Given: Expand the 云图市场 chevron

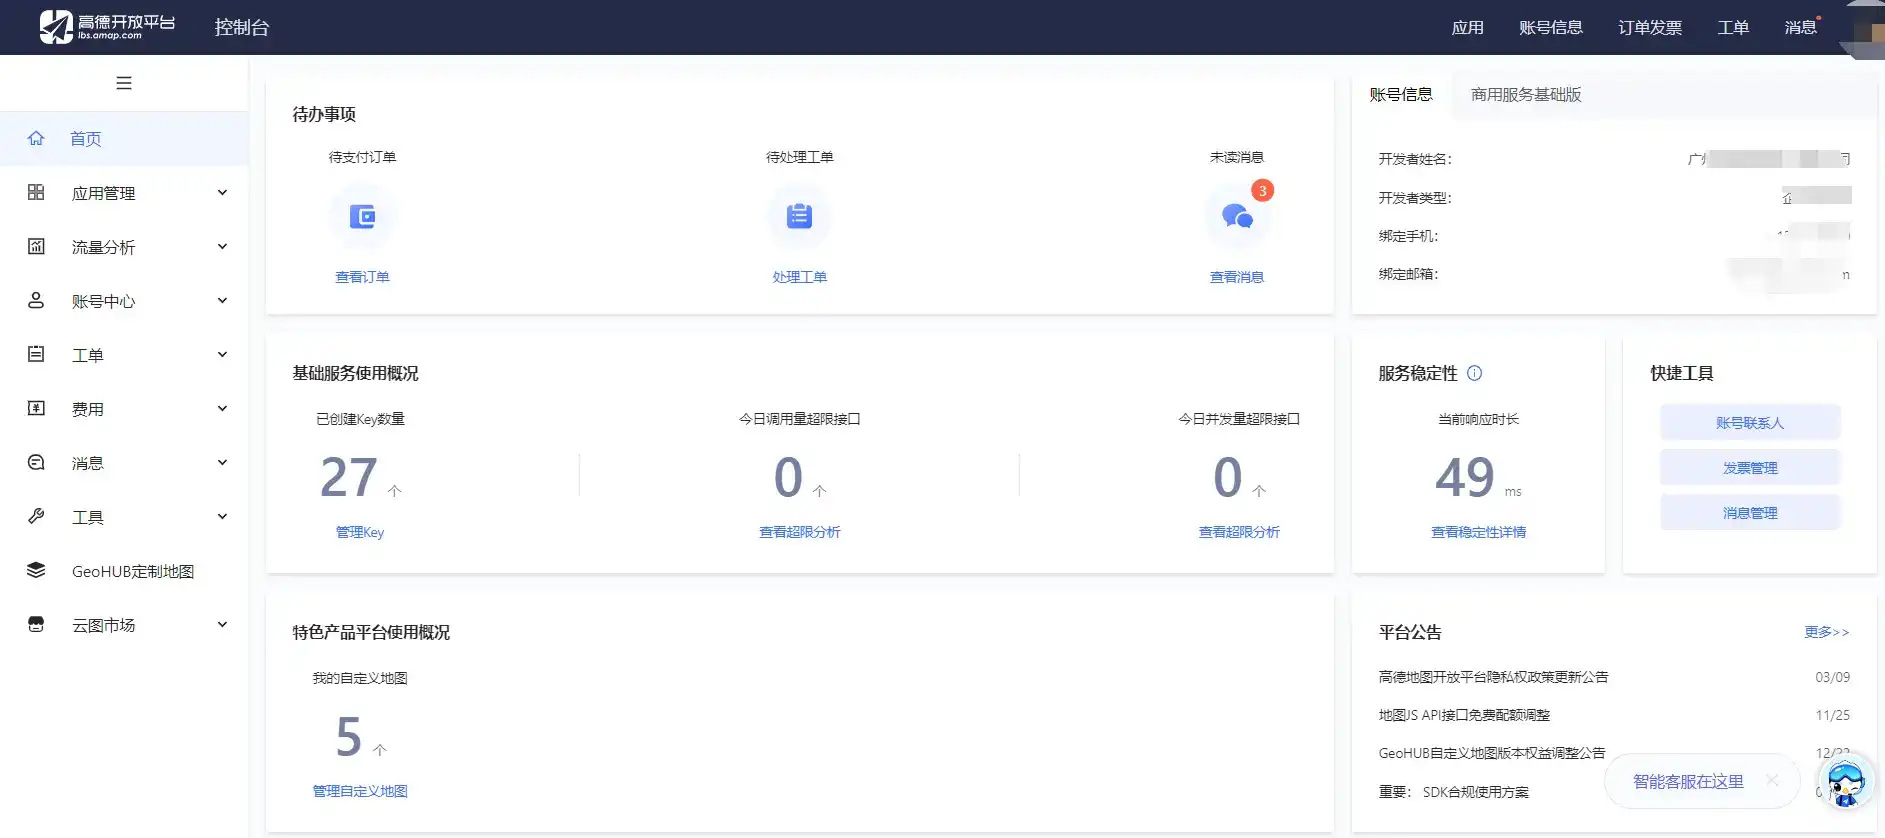Looking at the screenshot, I should [x=222, y=624].
